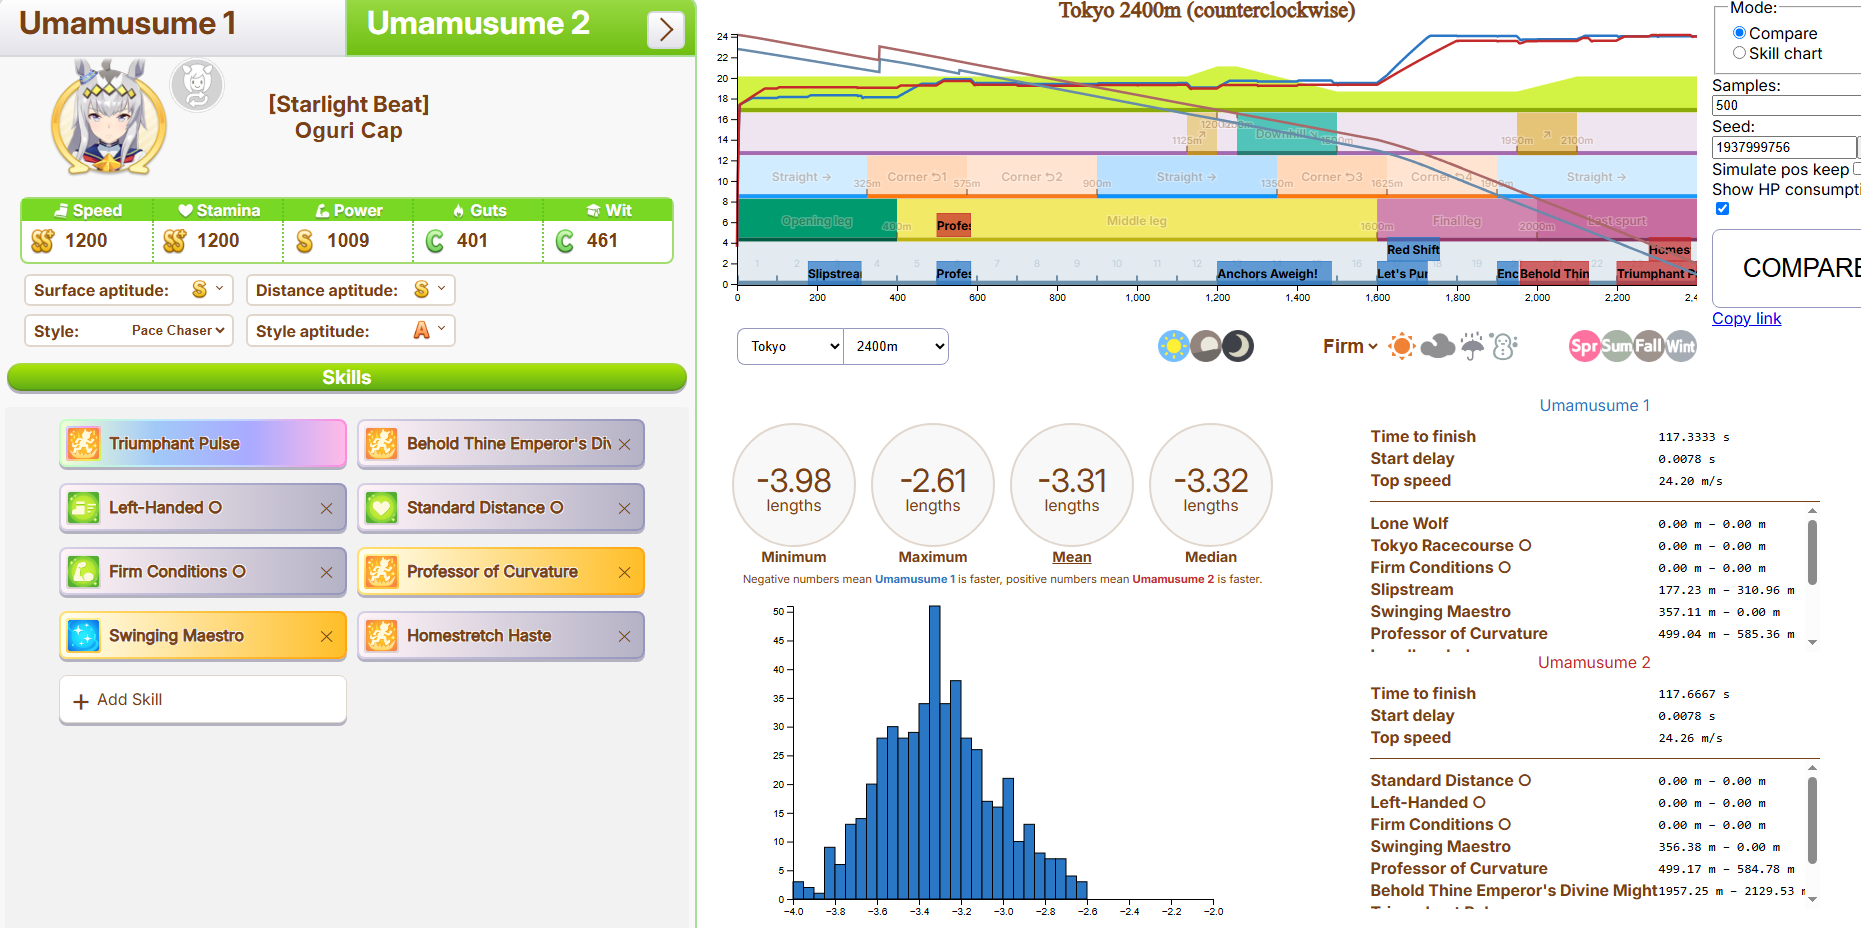This screenshot has width=1861, height=928.
Task: Select the Summer season icon
Action: coord(1617,346)
